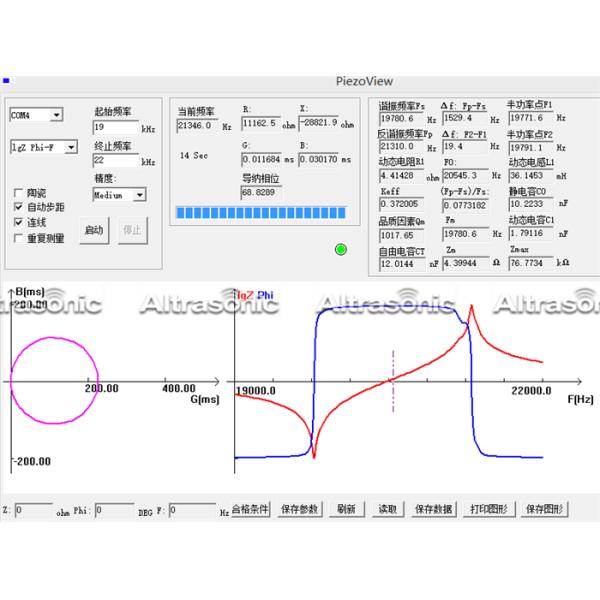Click the 14 Sec elapsed time text
The height and width of the screenshot is (600, 600).
click(194, 155)
